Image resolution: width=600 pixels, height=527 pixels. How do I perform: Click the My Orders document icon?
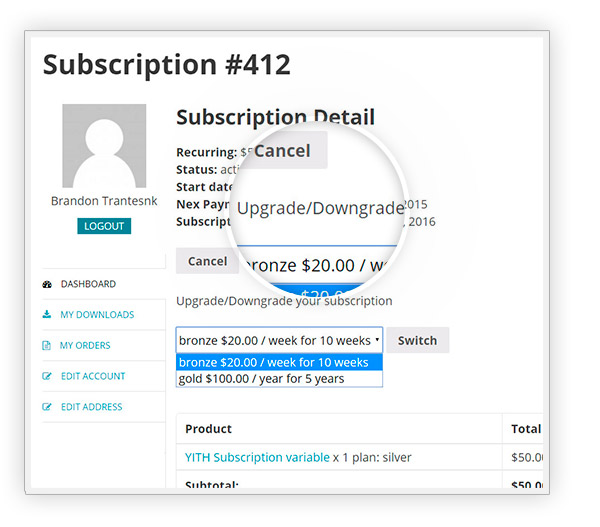tap(46, 346)
